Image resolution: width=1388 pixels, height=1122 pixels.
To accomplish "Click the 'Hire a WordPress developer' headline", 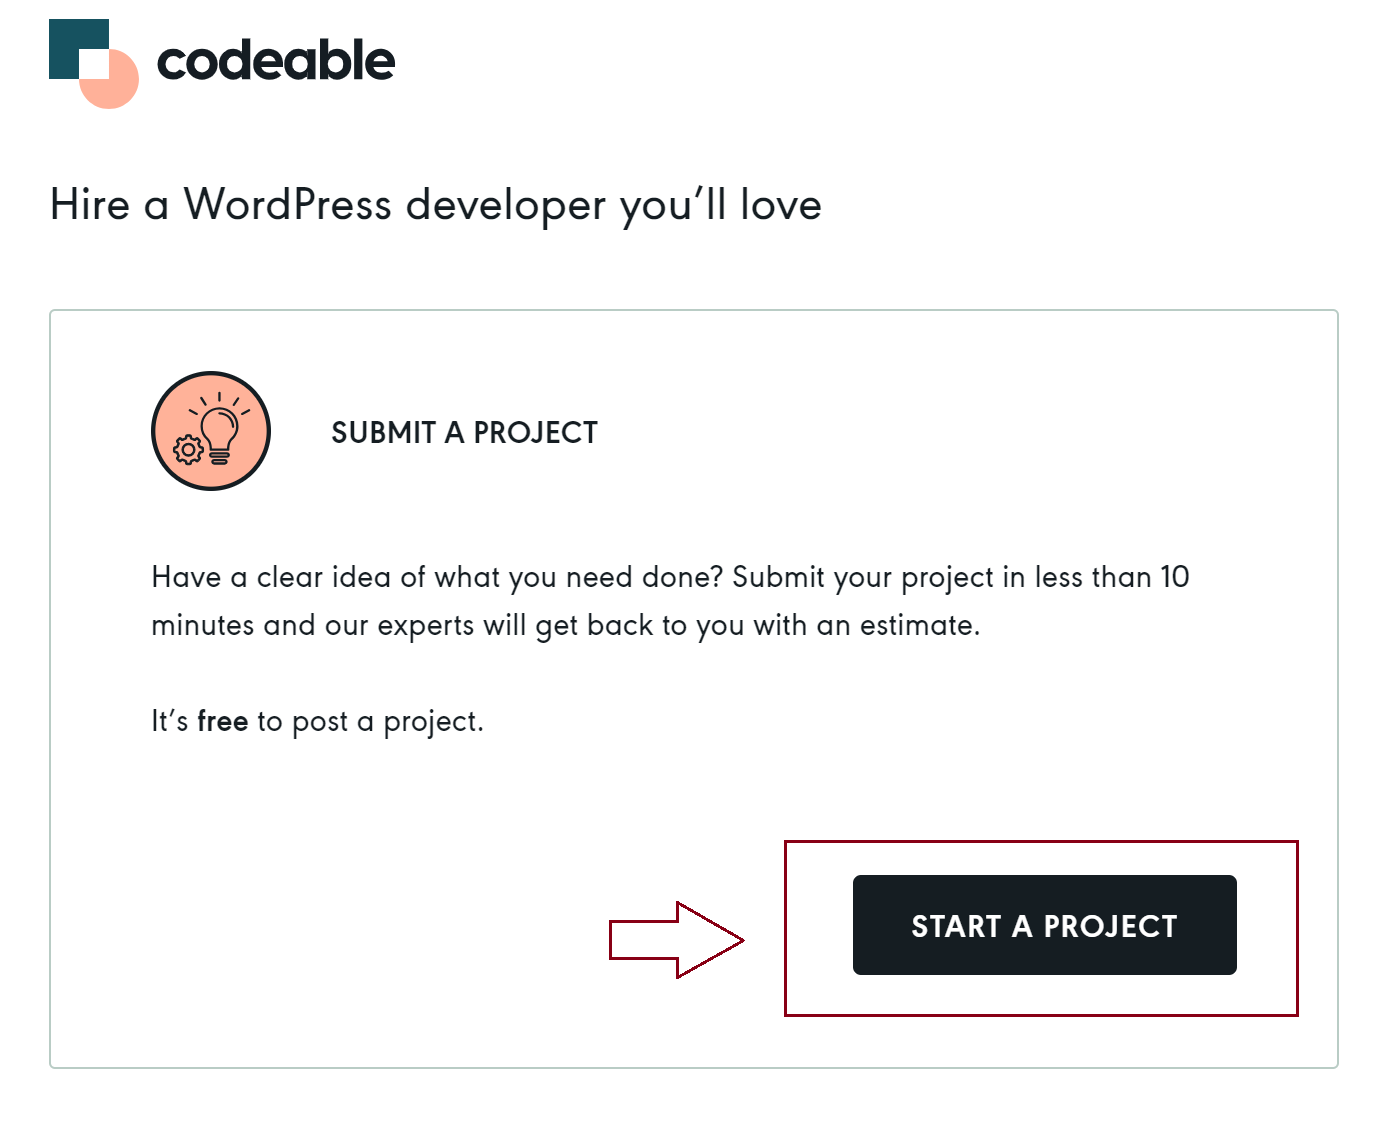I will tap(435, 205).
